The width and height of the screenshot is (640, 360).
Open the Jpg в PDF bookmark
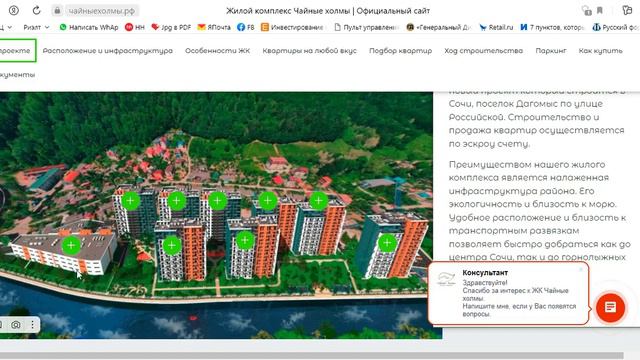point(171,27)
